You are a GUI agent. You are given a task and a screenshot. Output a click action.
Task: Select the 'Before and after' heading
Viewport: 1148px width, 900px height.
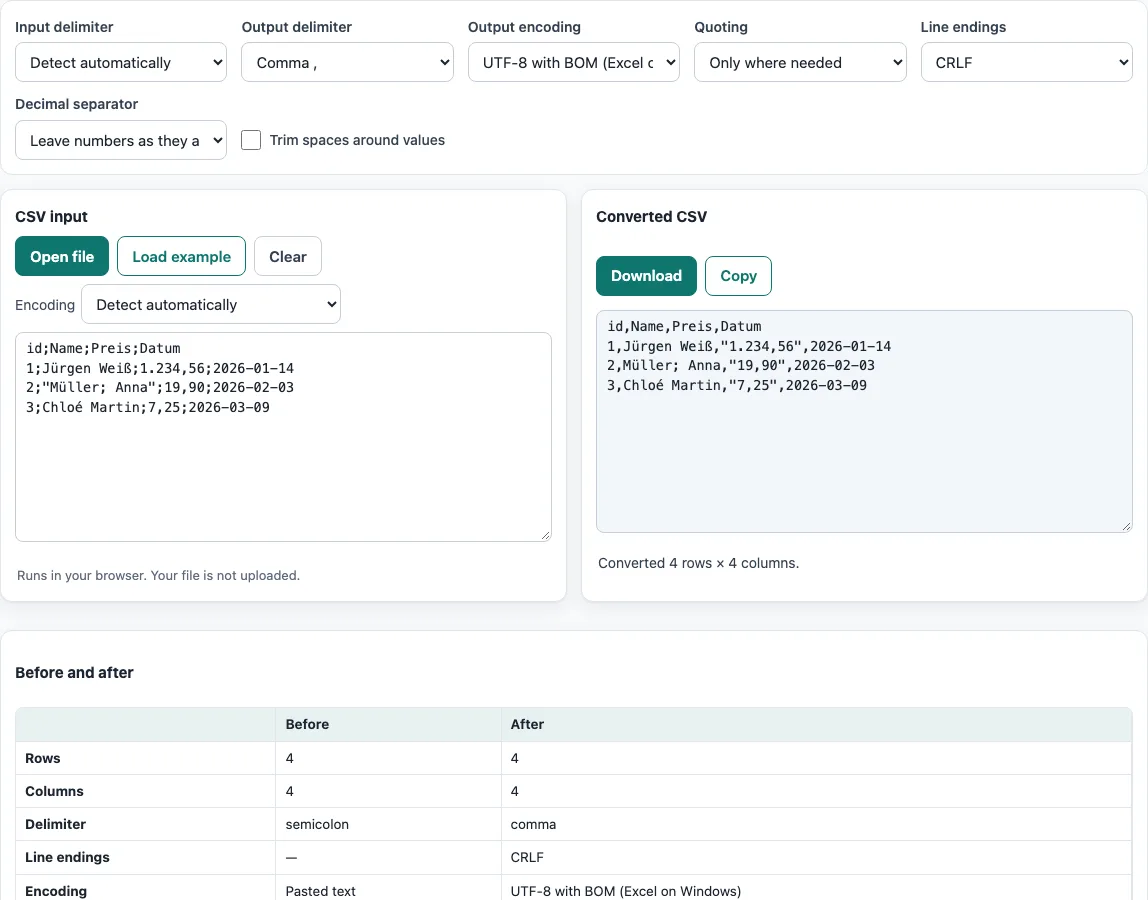point(75,672)
